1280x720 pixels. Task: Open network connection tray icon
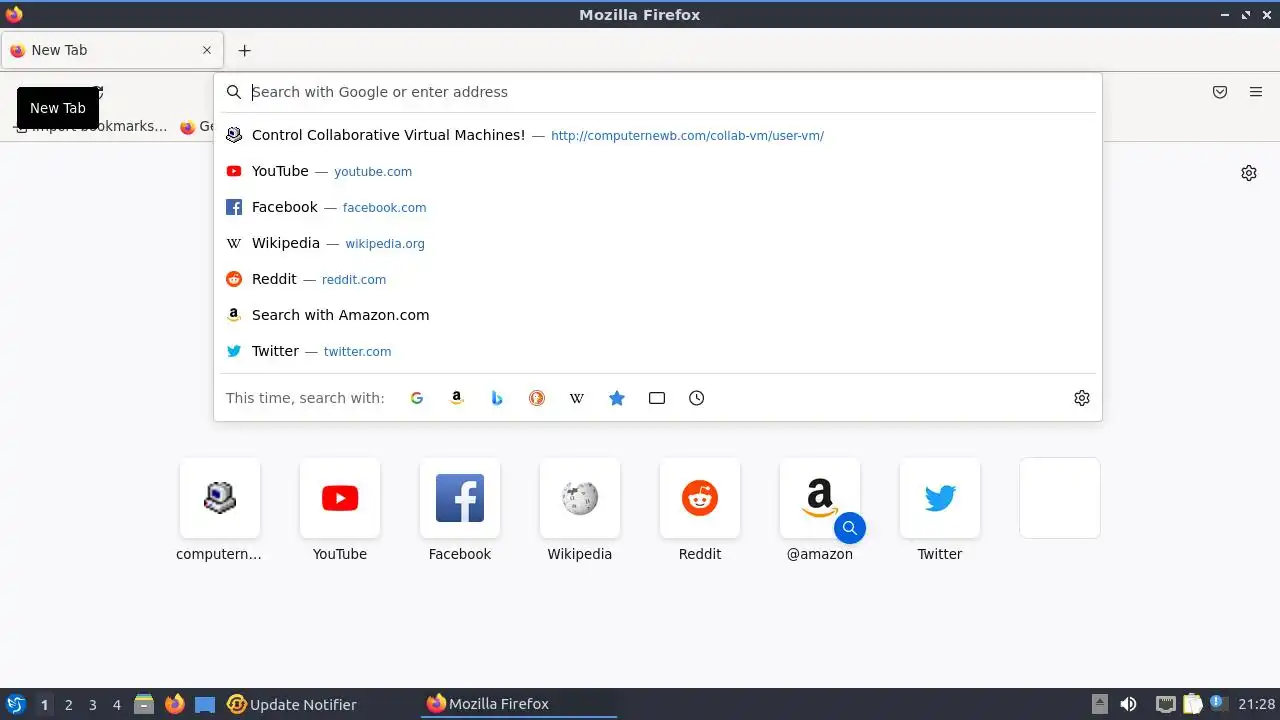(x=1165, y=704)
